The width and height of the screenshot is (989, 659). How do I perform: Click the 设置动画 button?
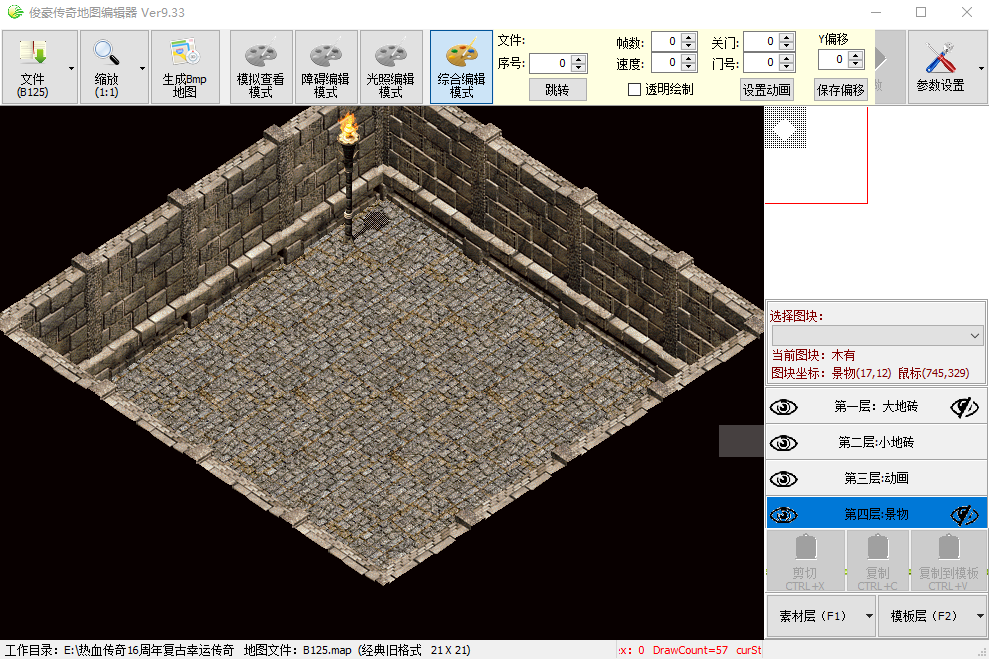click(766, 90)
